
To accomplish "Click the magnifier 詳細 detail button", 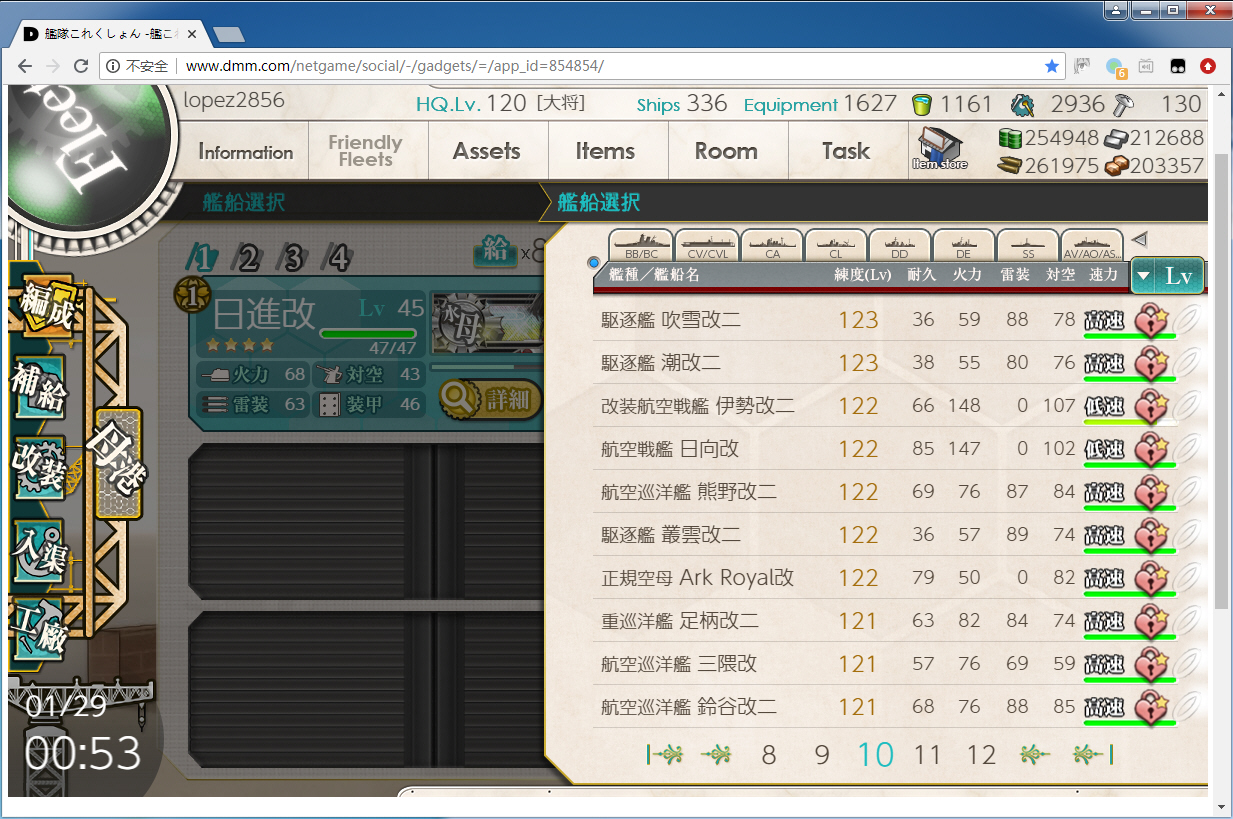I will pos(490,400).
